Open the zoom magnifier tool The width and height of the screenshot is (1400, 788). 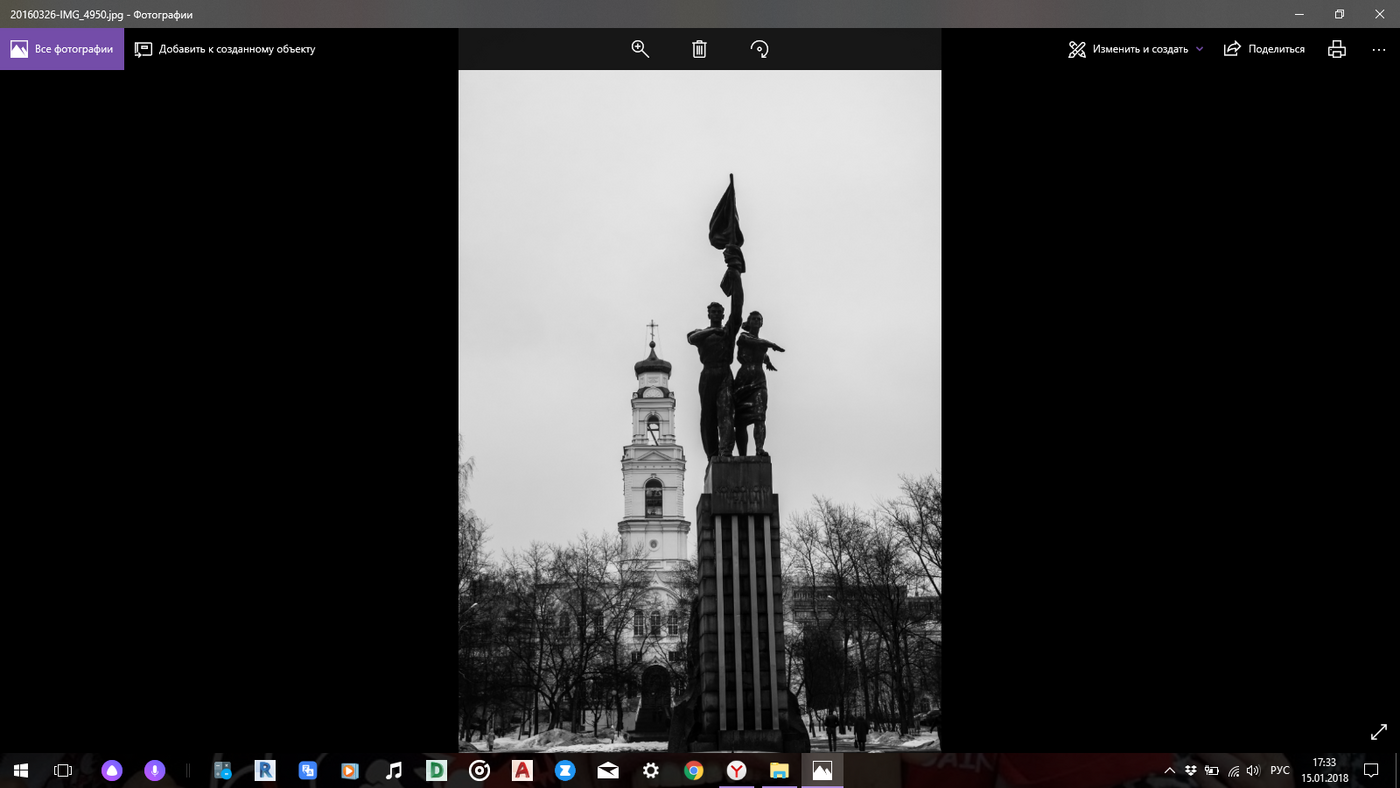click(x=640, y=49)
